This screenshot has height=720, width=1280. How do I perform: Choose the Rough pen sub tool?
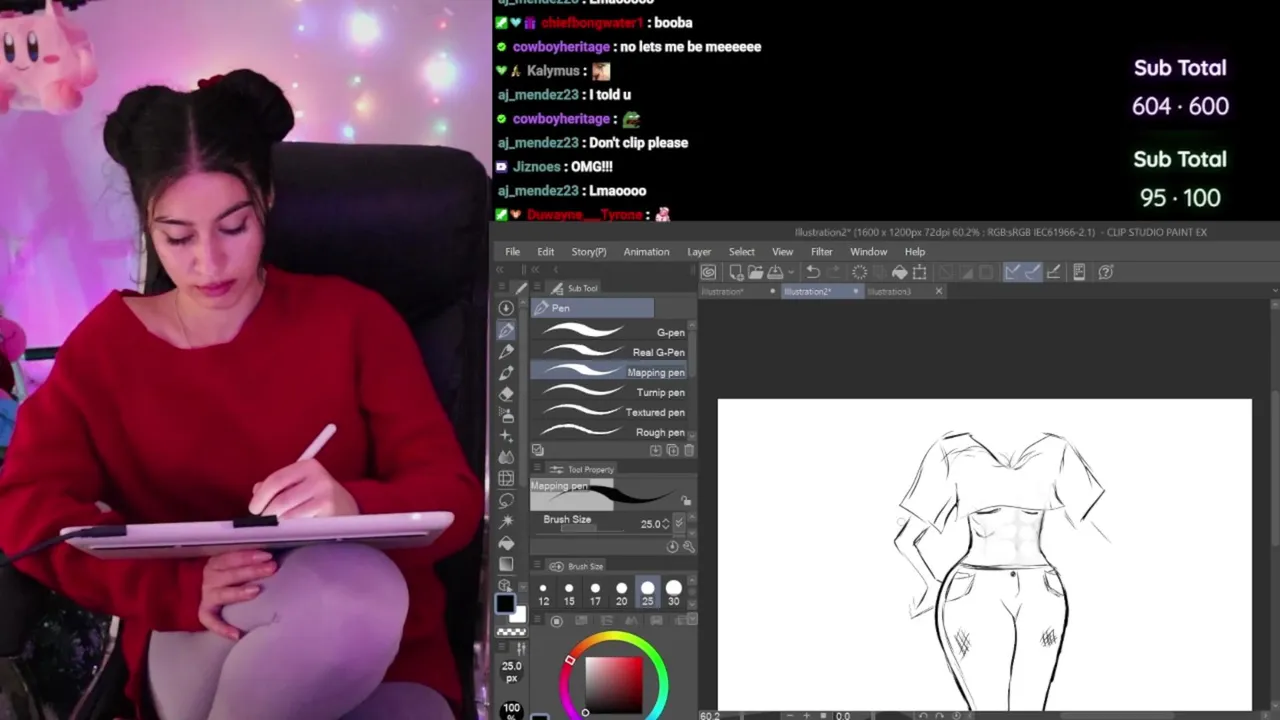coord(610,432)
